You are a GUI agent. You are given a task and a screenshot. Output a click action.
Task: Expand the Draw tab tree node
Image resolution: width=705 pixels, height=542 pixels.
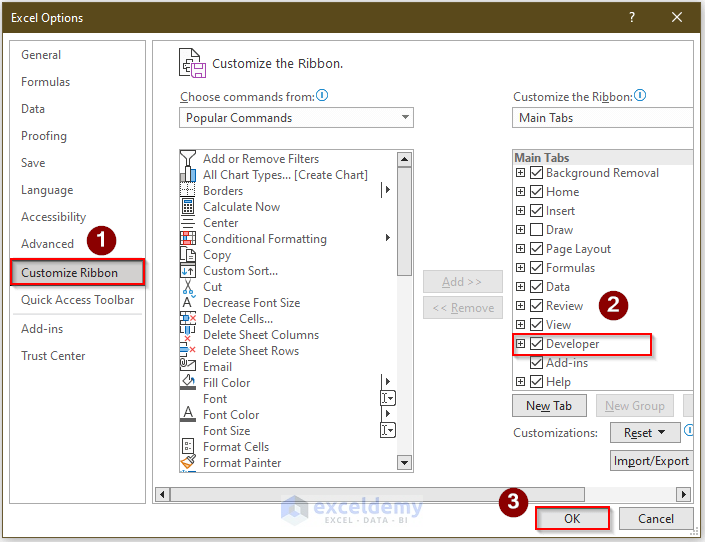click(x=520, y=229)
